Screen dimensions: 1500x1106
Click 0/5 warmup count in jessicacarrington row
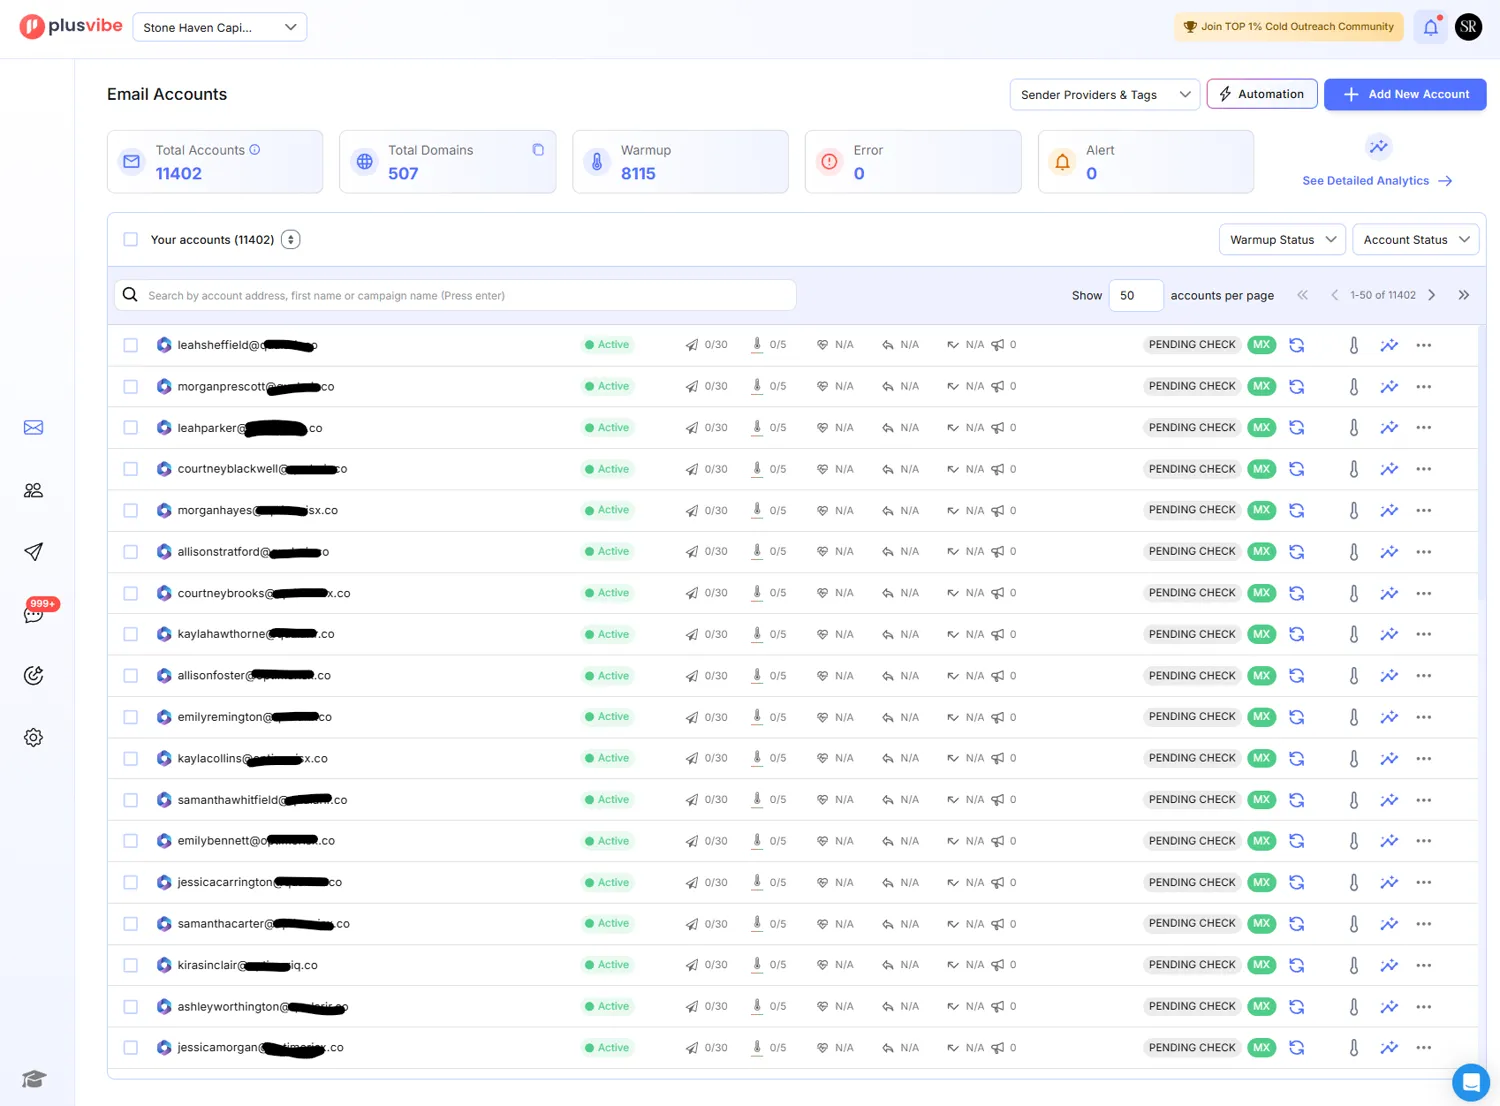[769, 883]
